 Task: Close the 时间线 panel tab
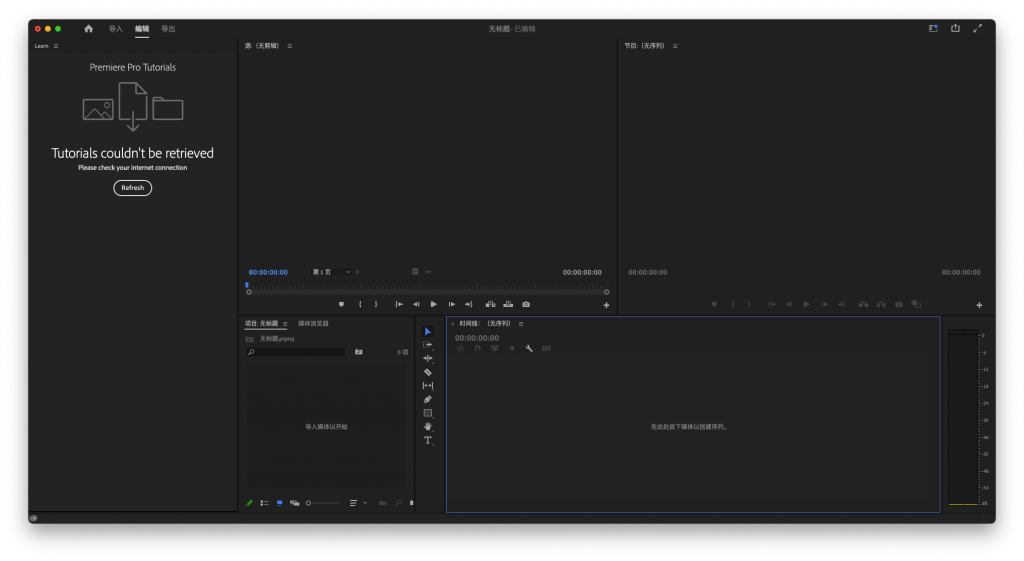coord(453,324)
